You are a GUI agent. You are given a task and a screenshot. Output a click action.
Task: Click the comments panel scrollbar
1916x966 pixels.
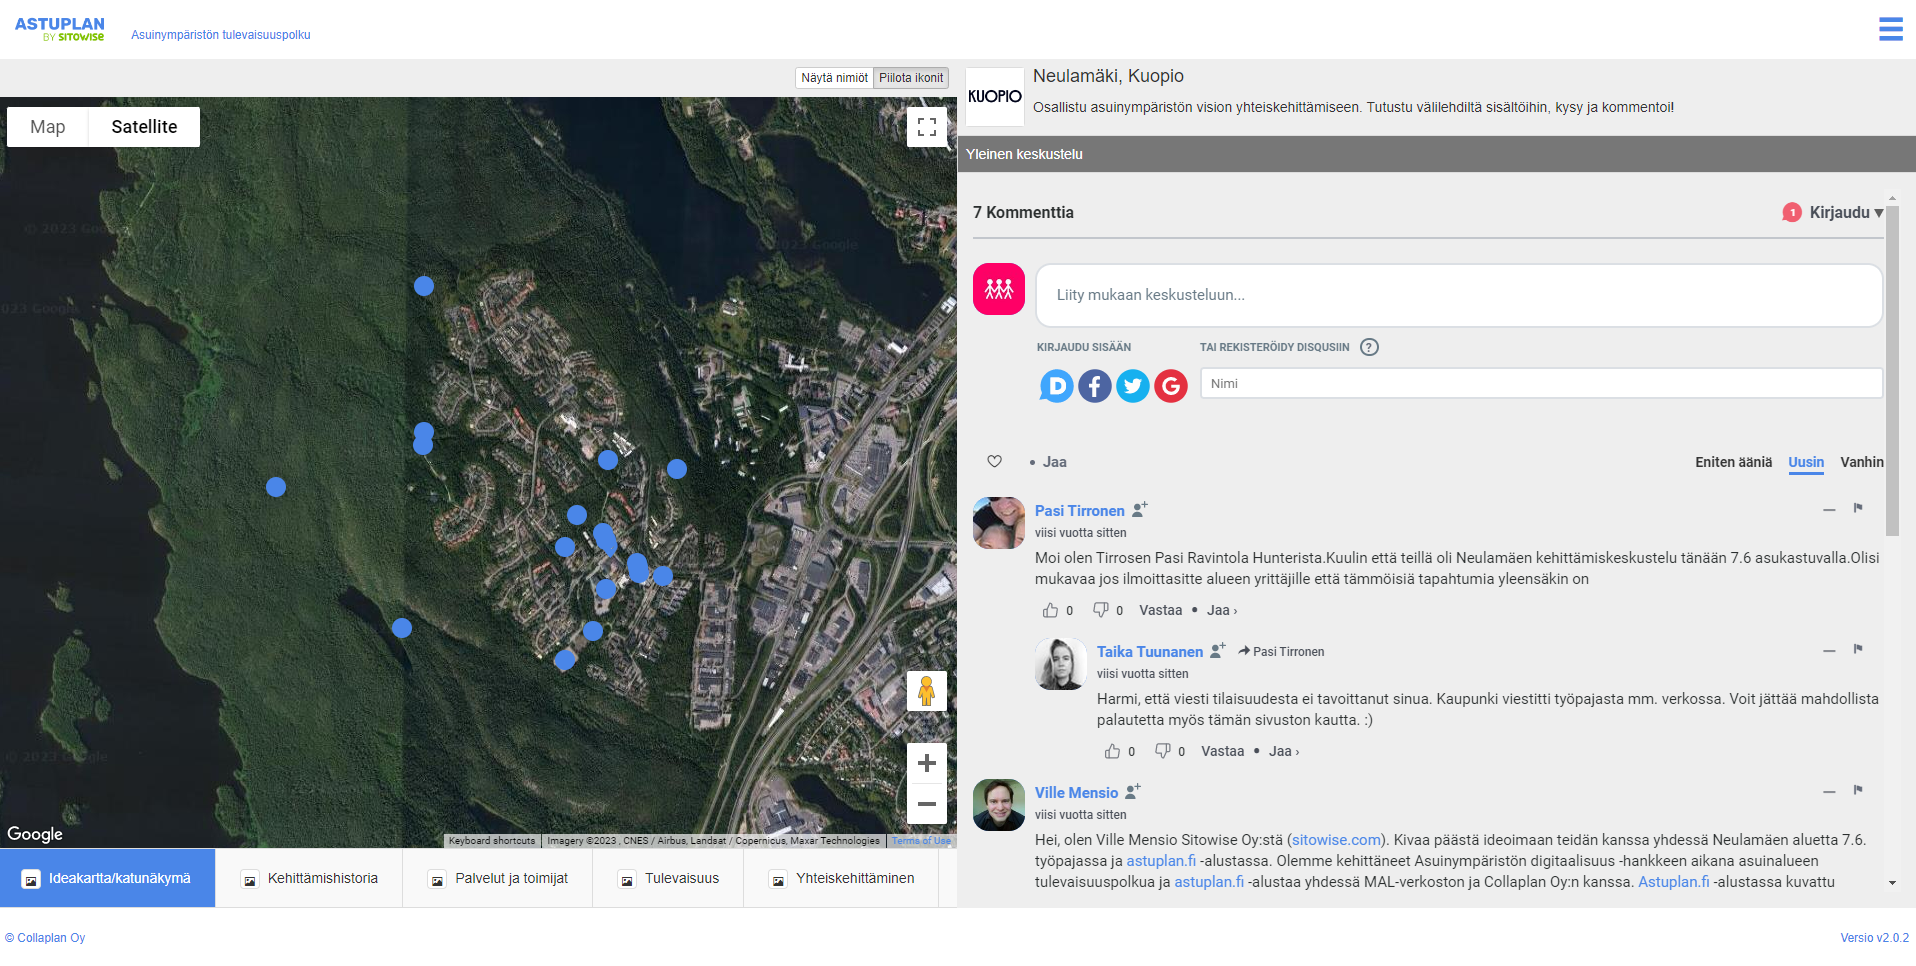[x=1892, y=370]
